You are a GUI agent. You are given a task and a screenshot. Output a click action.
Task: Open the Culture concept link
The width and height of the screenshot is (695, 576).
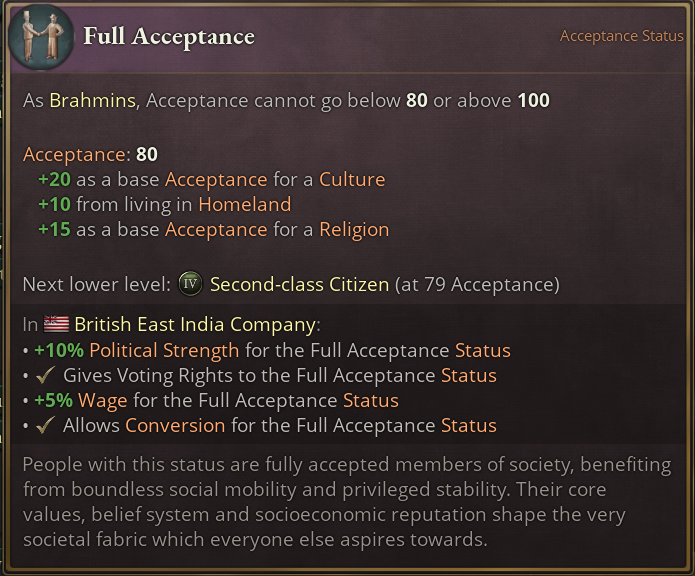click(x=352, y=180)
